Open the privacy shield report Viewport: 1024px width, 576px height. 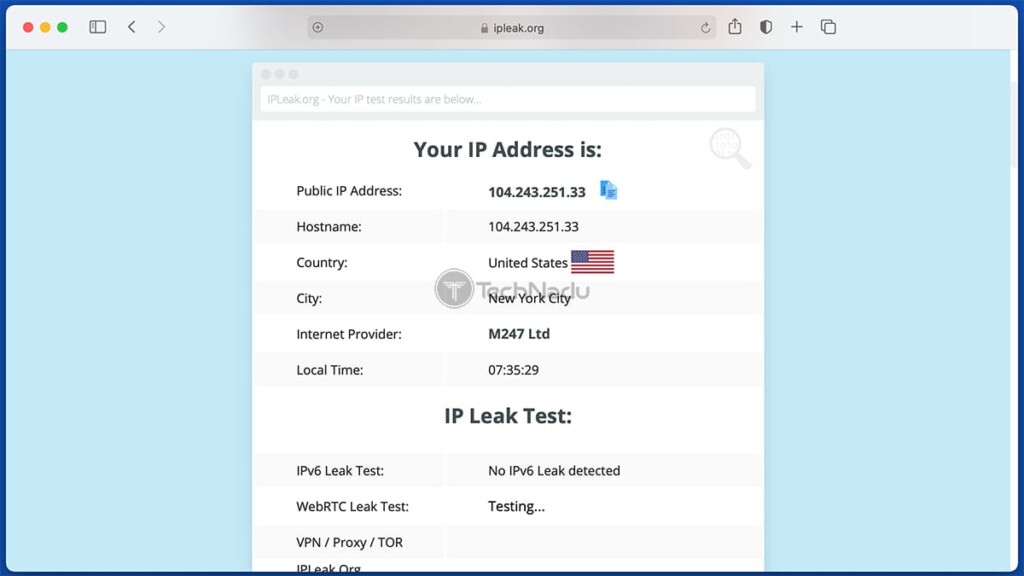[x=765, y=27]
